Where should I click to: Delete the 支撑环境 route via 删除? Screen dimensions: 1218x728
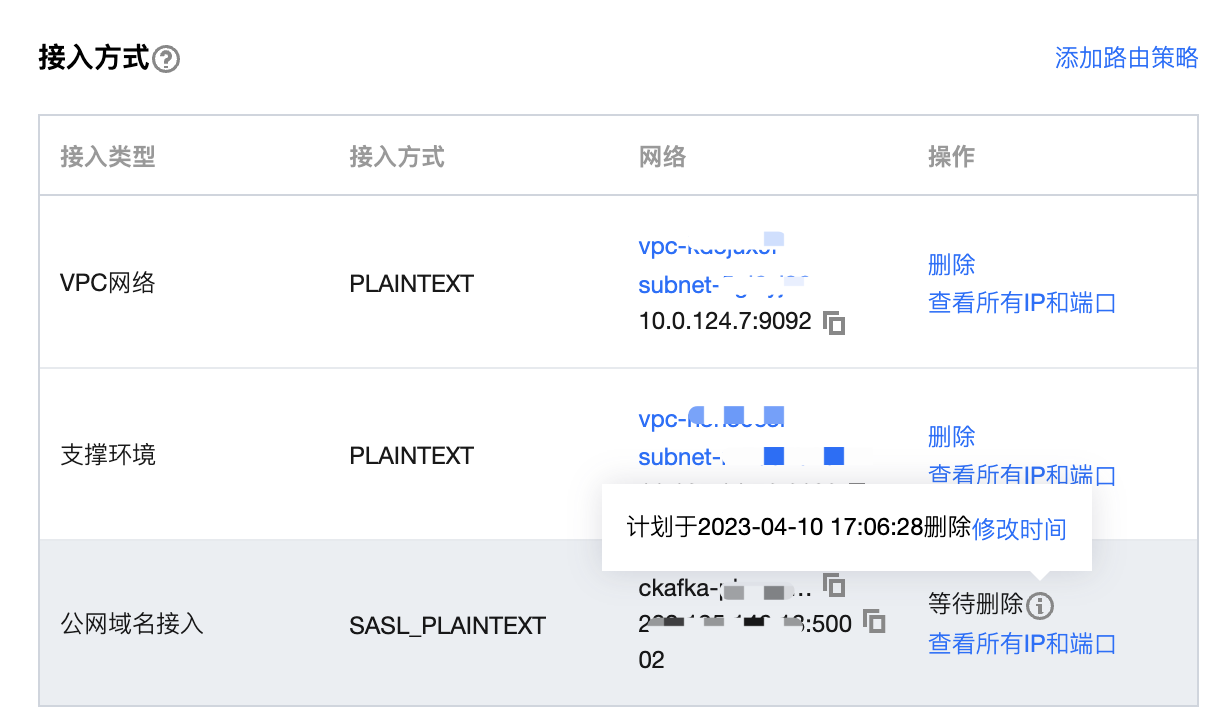click(951, 437)
